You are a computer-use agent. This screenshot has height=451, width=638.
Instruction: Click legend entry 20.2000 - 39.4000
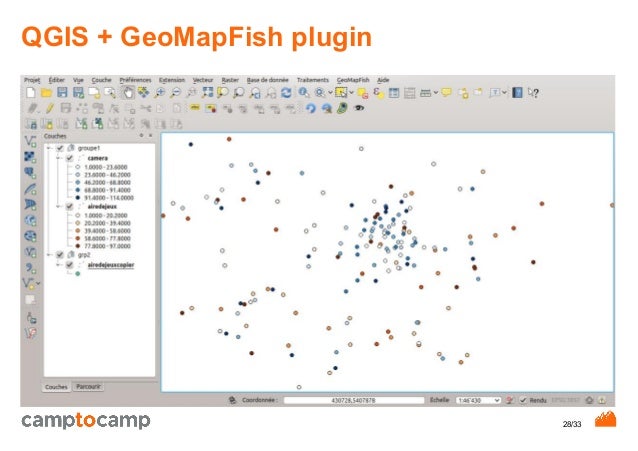point(107,223)
